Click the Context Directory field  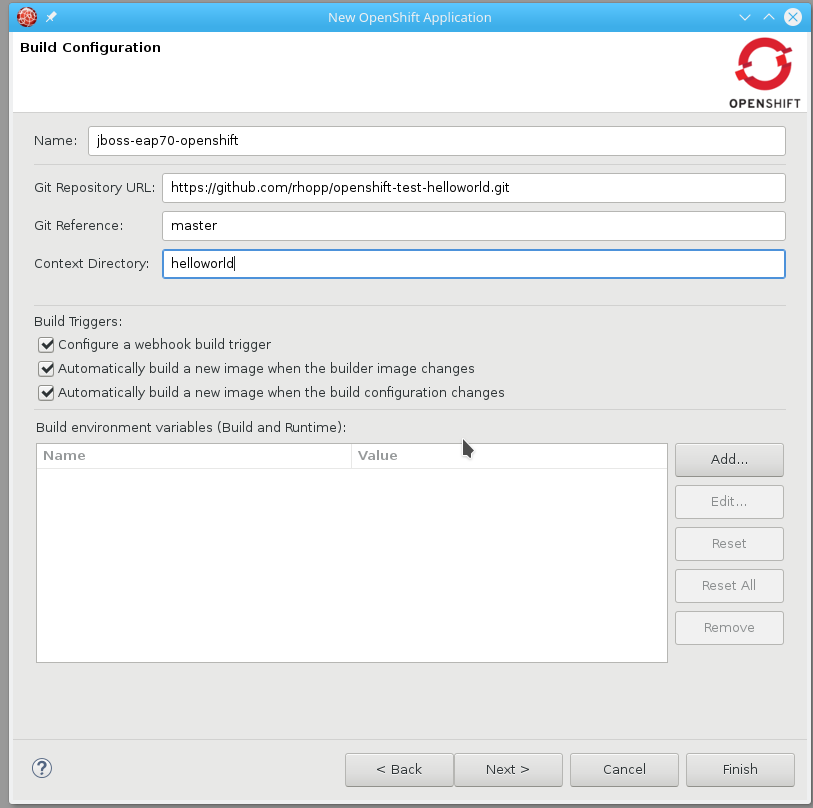coord(473,263)
